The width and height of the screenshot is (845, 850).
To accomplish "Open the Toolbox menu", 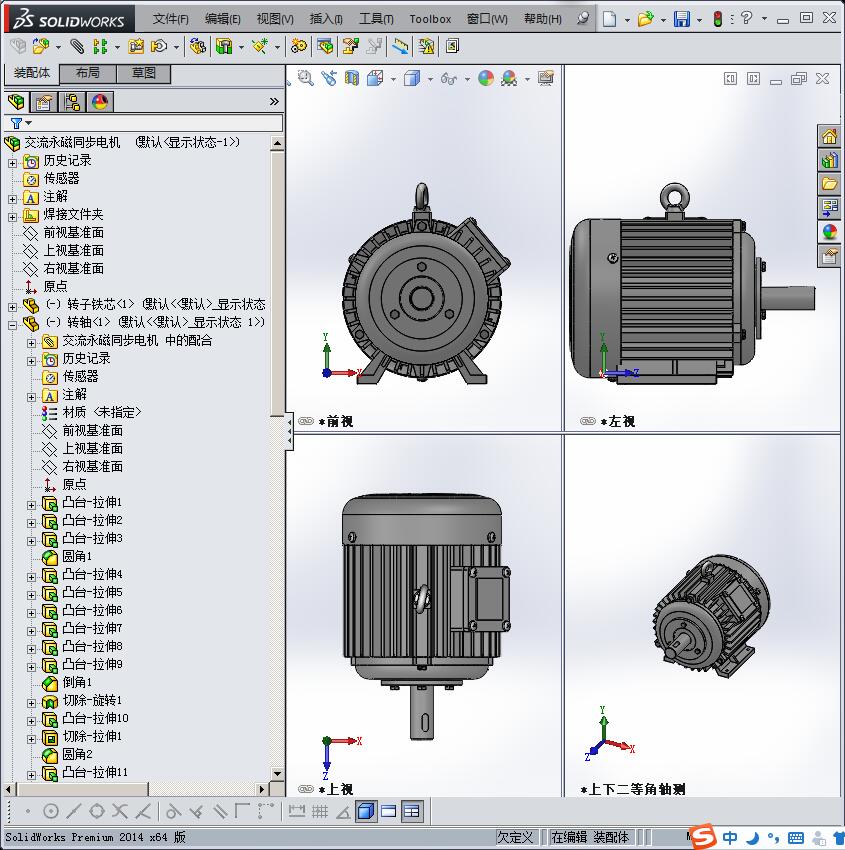I will (x=430, y=19).
